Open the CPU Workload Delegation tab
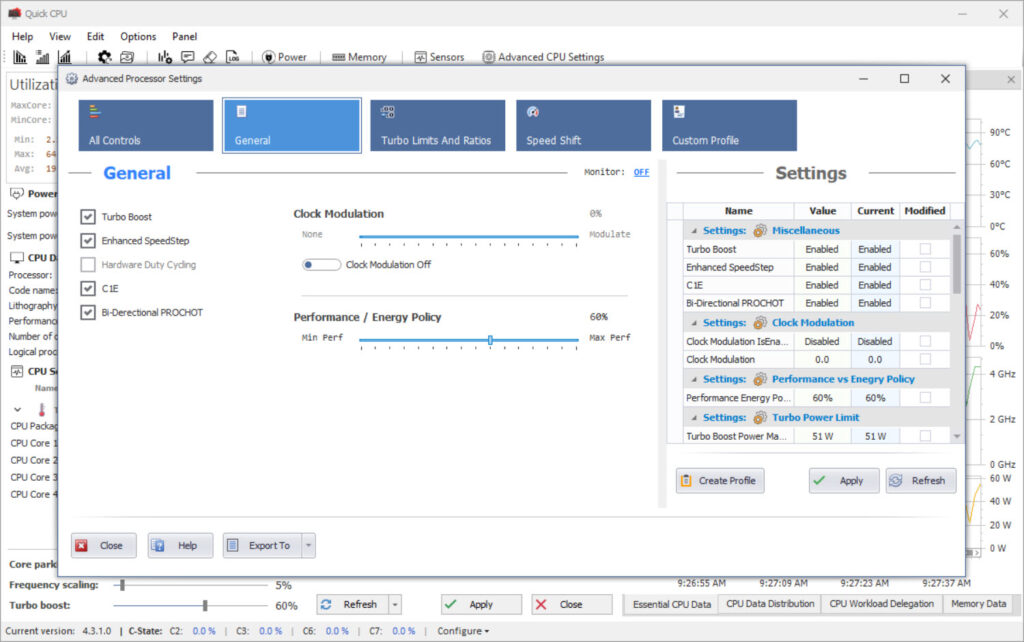Viewport: 1024px width, 642px height. click(x=882, y=604)
